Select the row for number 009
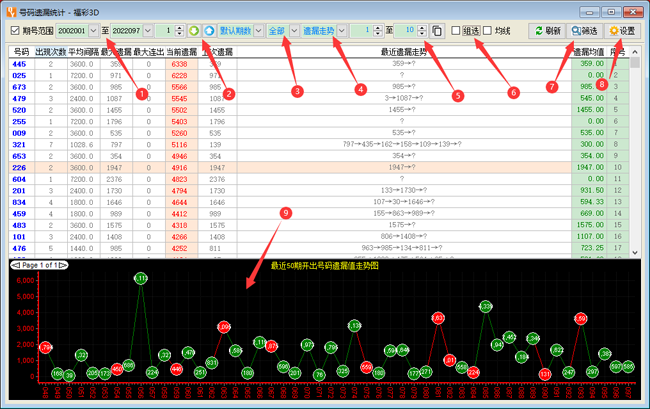This screenshot has width=650, height=409. [x=319, y=133]
